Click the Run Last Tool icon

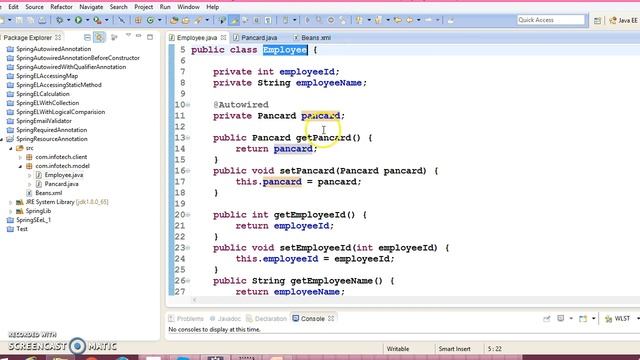[x=97, y=20]
